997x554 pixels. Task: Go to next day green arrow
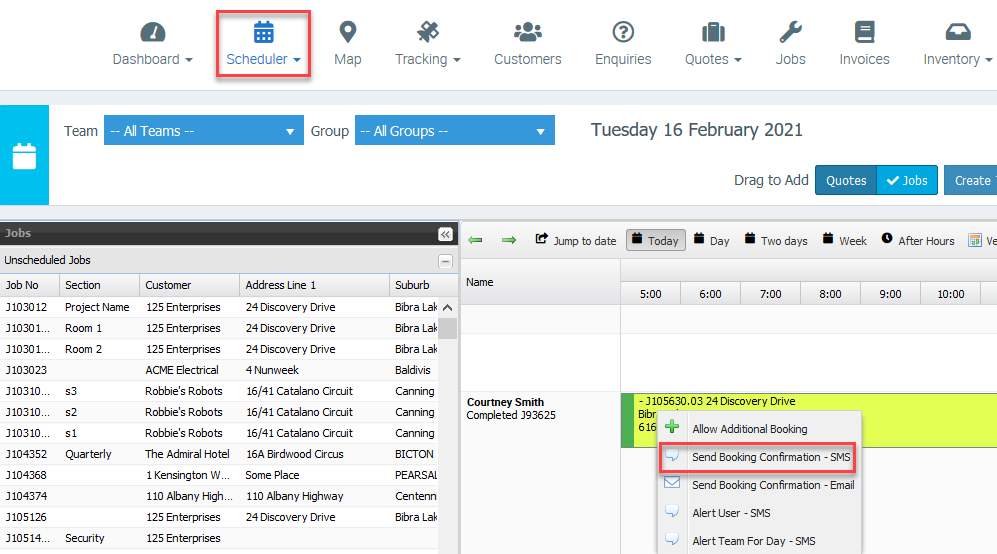509,240
